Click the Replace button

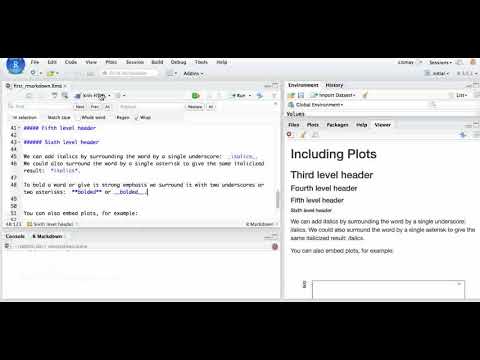coord(195,107)
